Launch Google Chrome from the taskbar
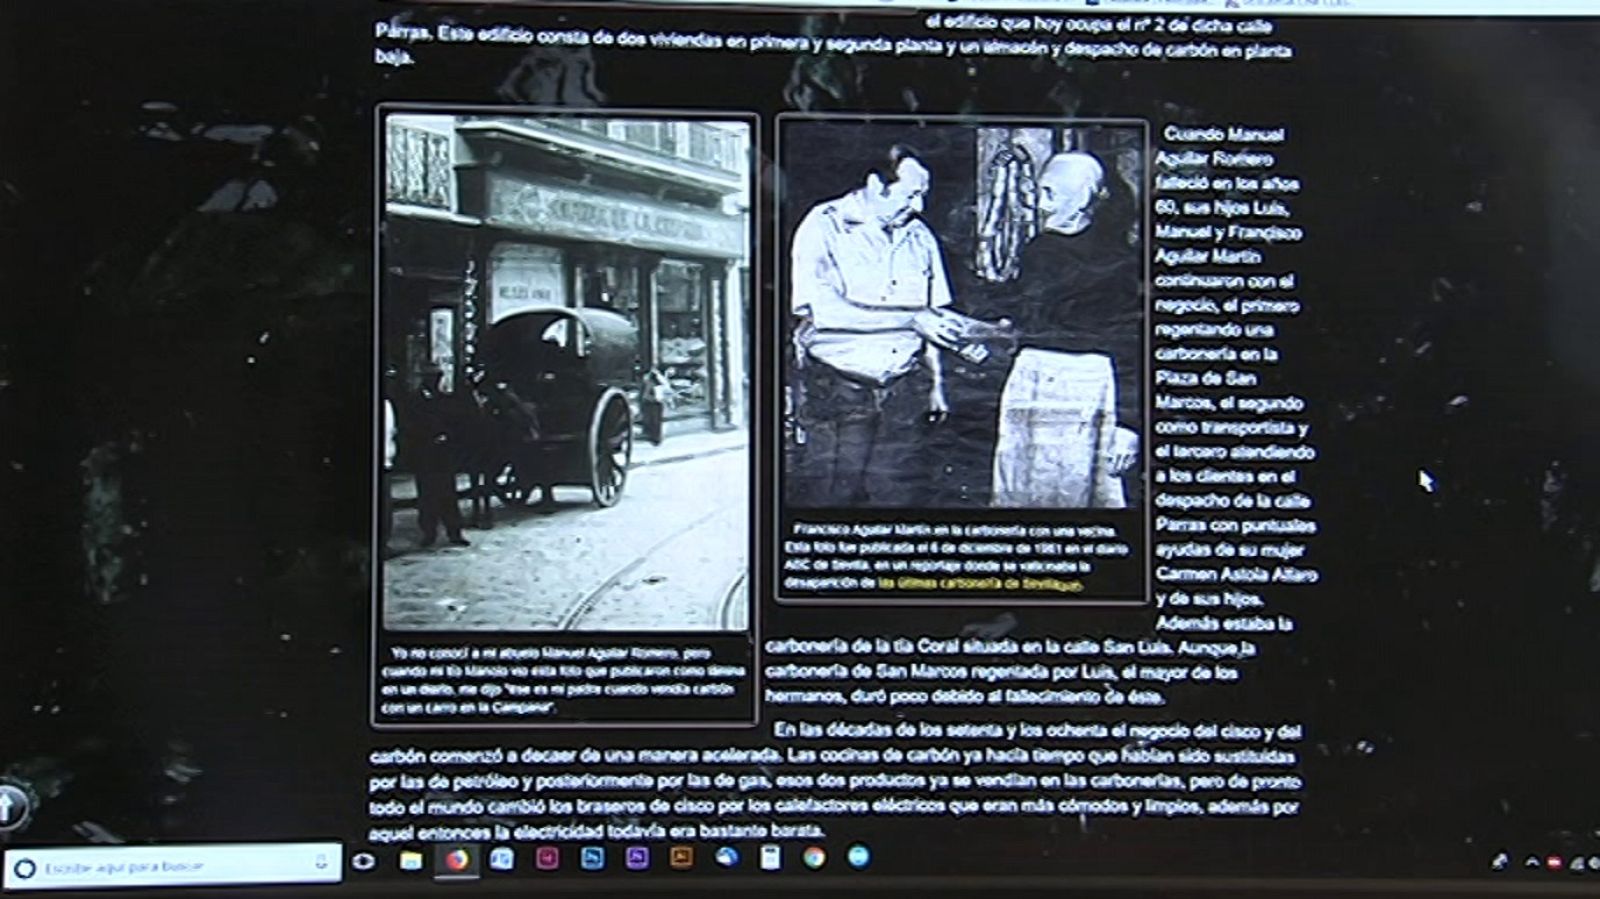 [x=814, y=857]
